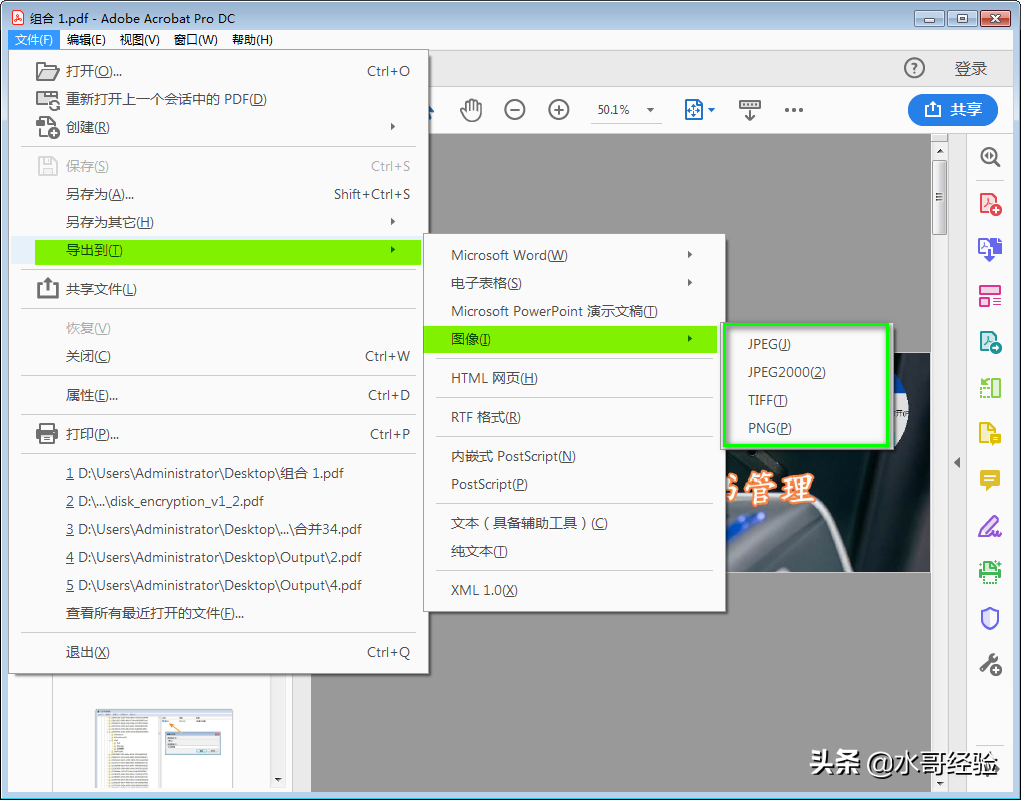
Task: Expand the fit page tool dropdown arrow
Action: pyautogui.click(x=711, y=110)
